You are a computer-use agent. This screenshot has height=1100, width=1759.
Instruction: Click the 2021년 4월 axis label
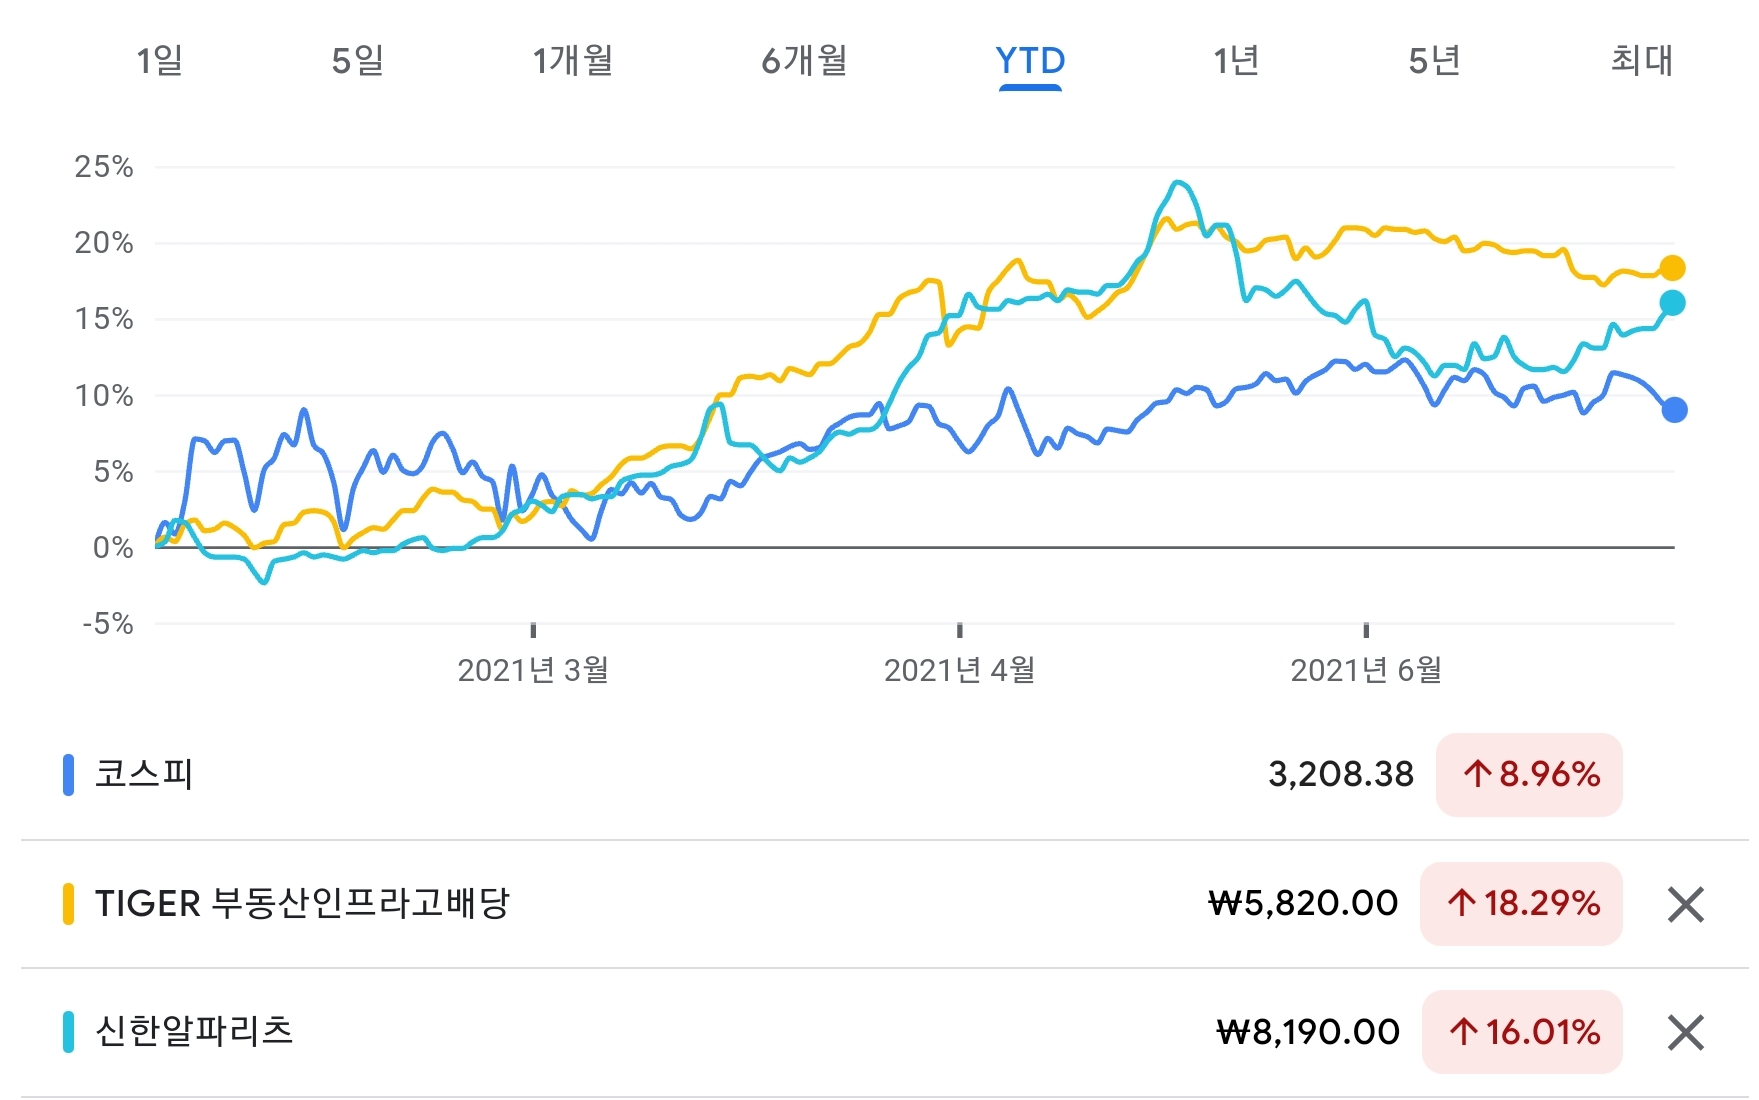[959, 670]
